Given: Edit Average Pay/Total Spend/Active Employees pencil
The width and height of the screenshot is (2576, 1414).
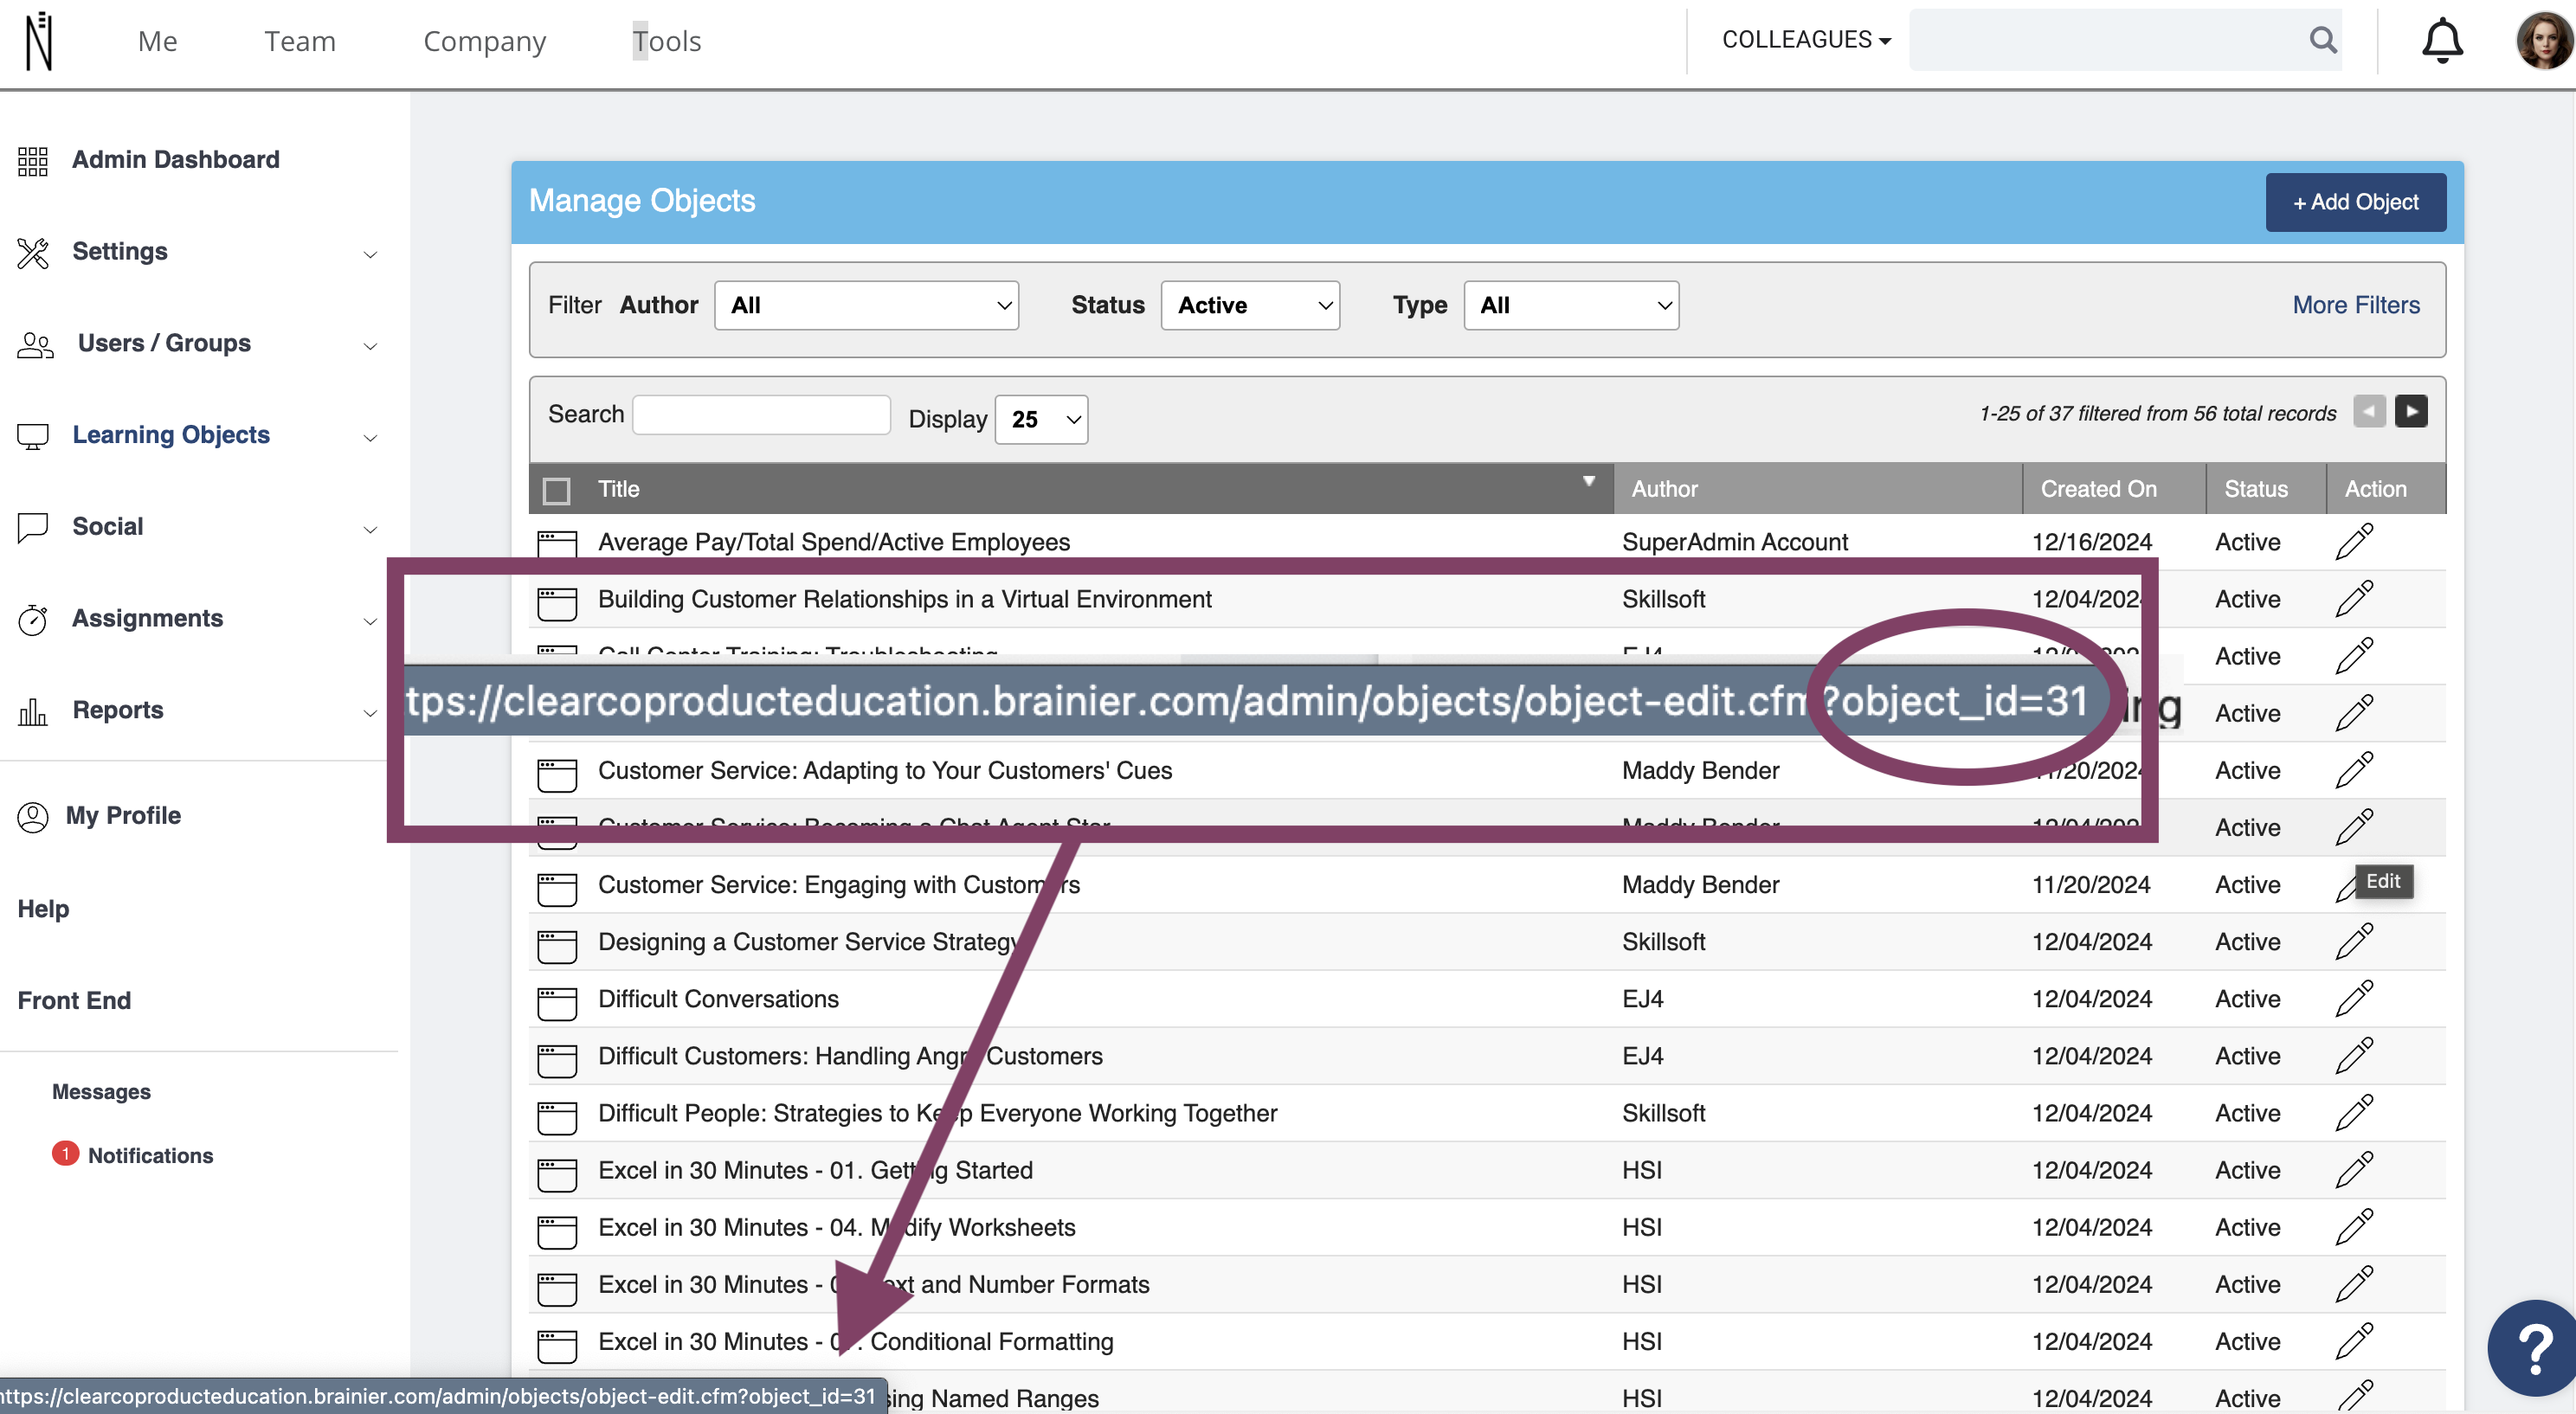Looking at the screenshot, I should 2354,541.
